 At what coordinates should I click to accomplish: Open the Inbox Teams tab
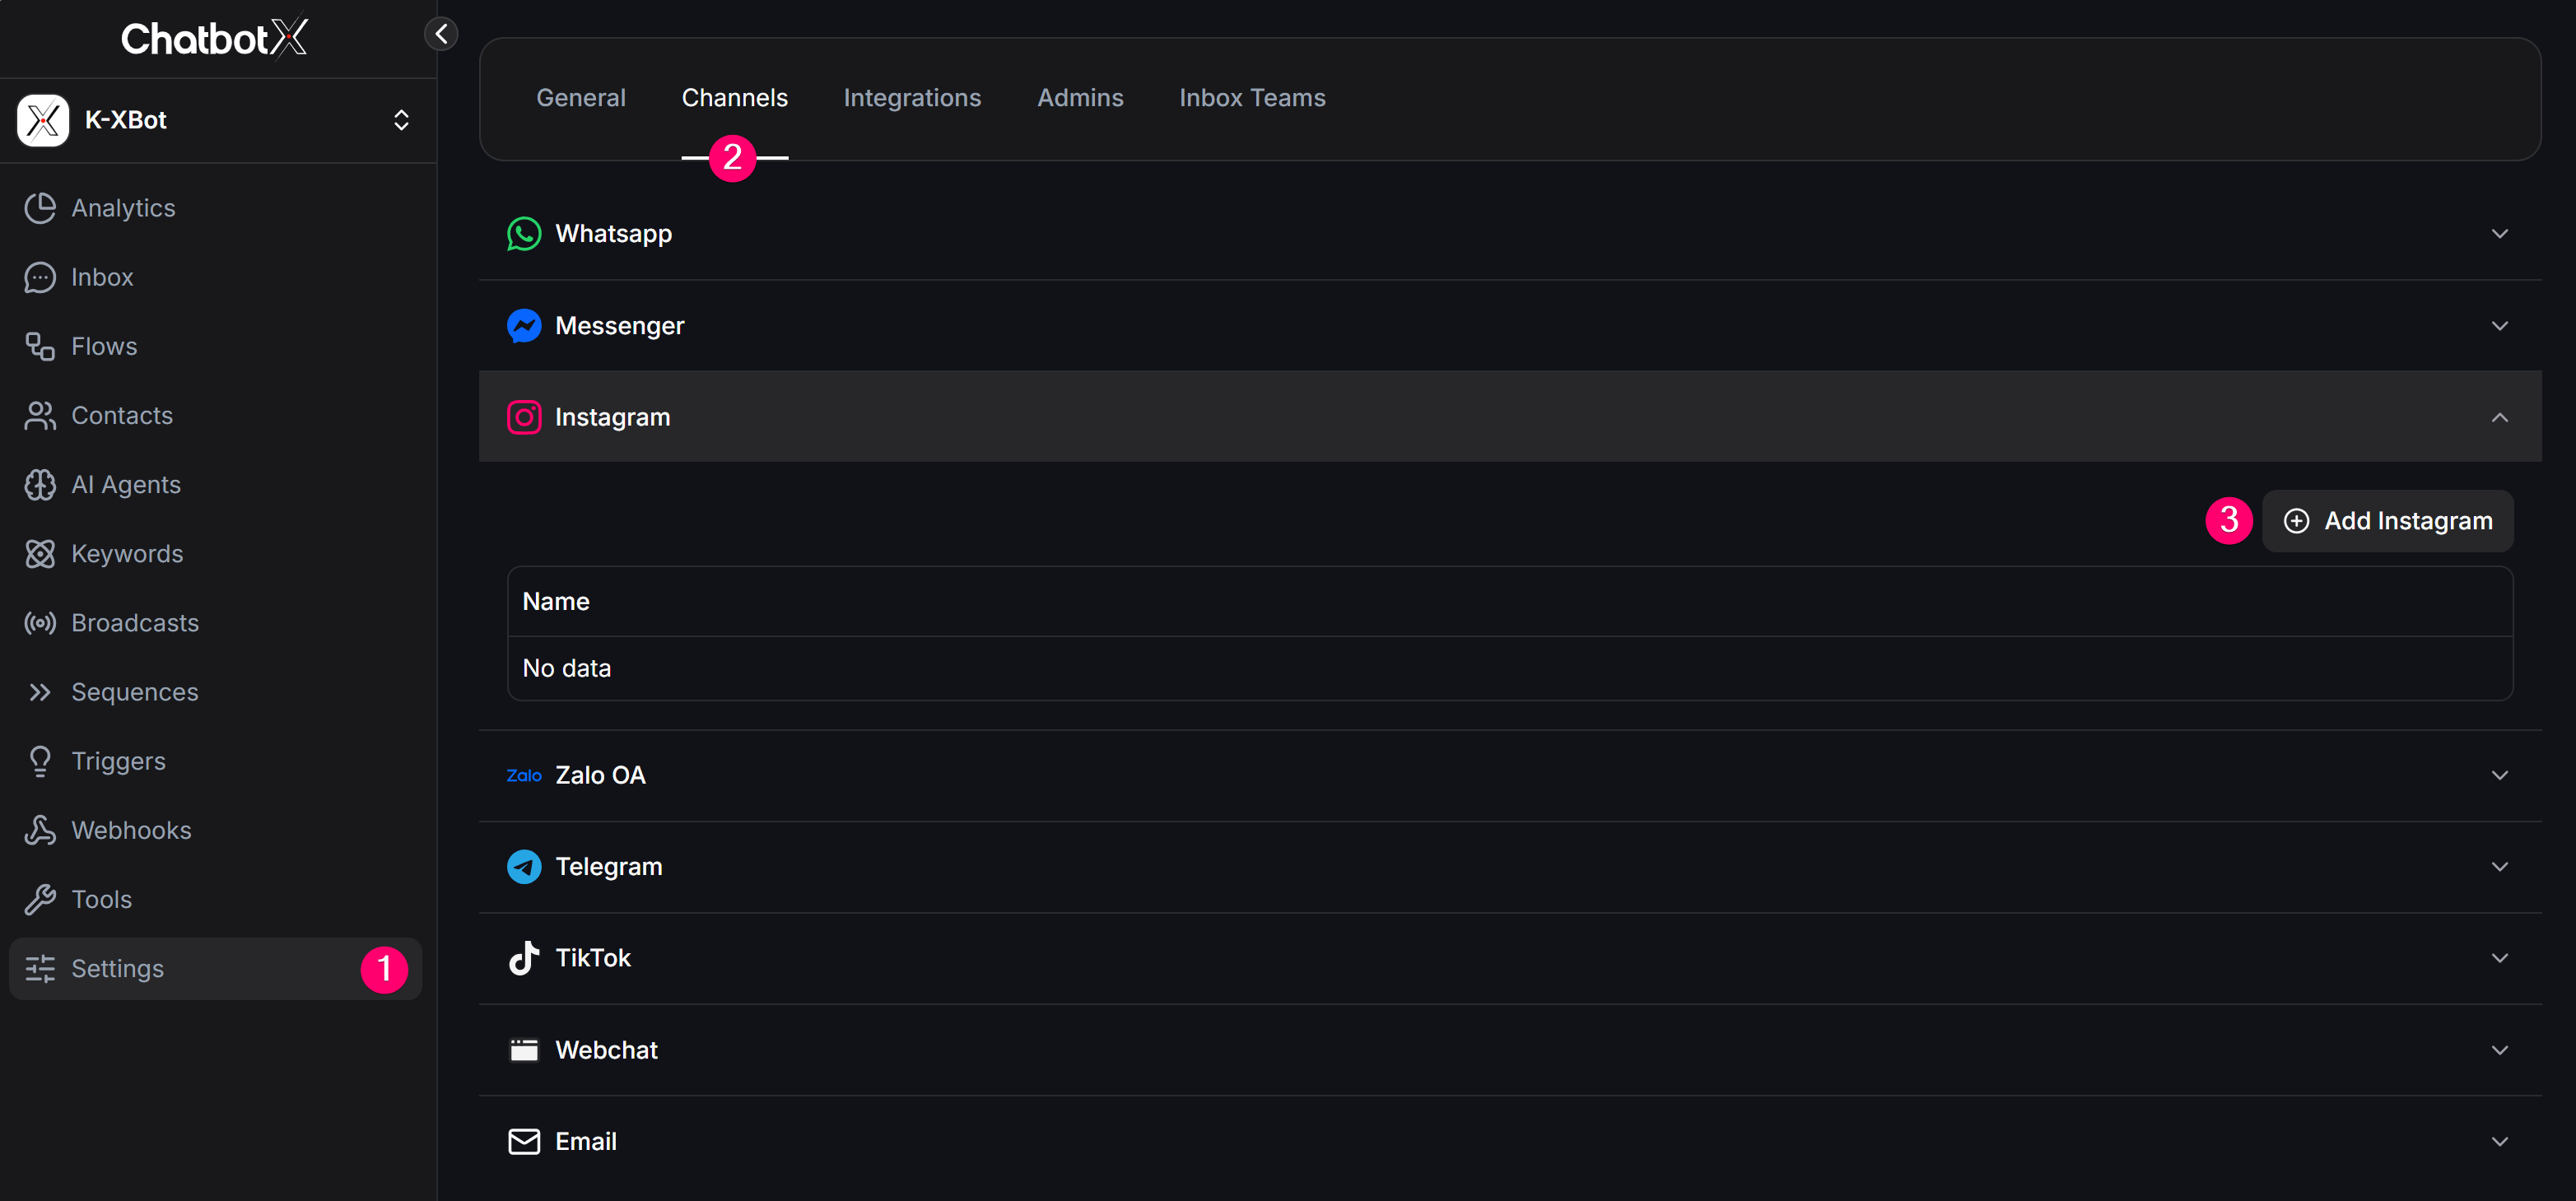1252,98
